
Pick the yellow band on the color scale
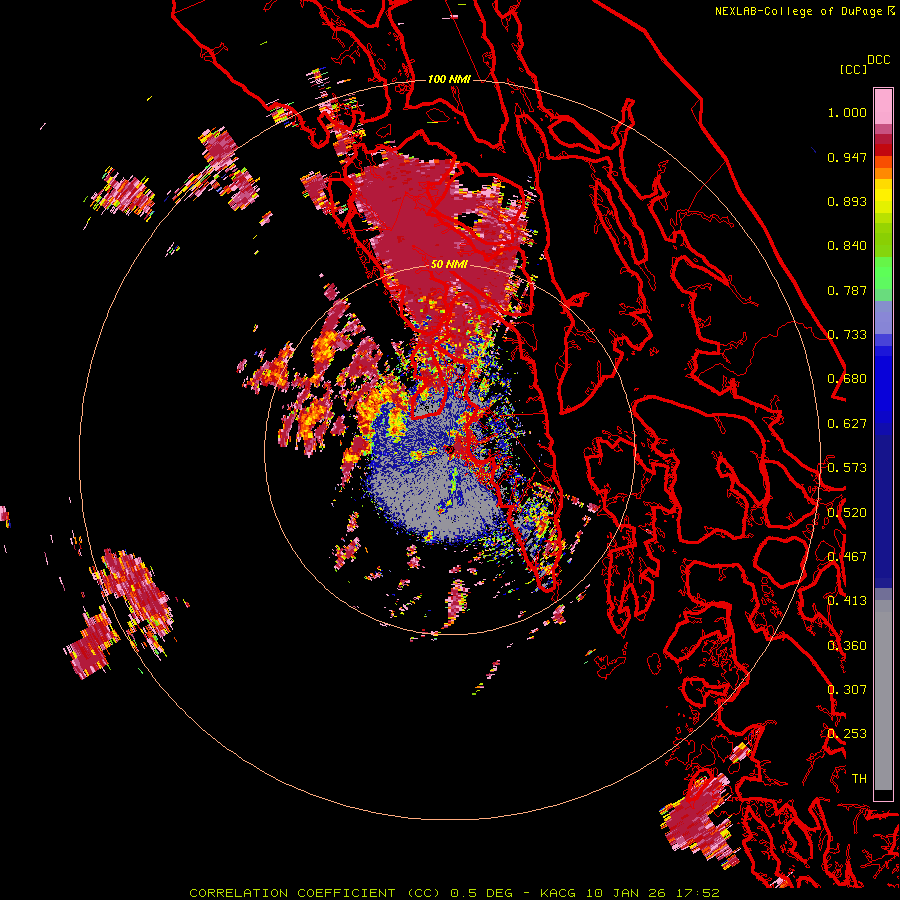[x=883, y=196]
